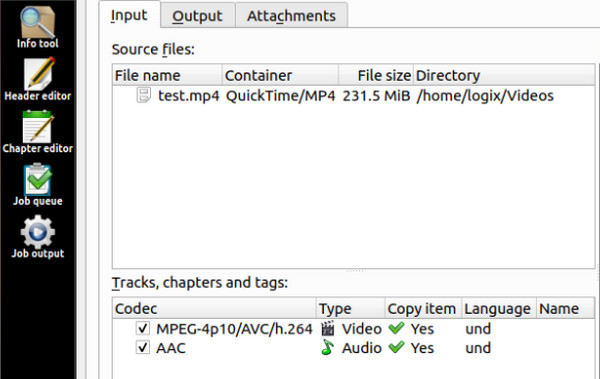Click the Language column header
The width and height of the screenshot is (600, 379).
(499, 308)
